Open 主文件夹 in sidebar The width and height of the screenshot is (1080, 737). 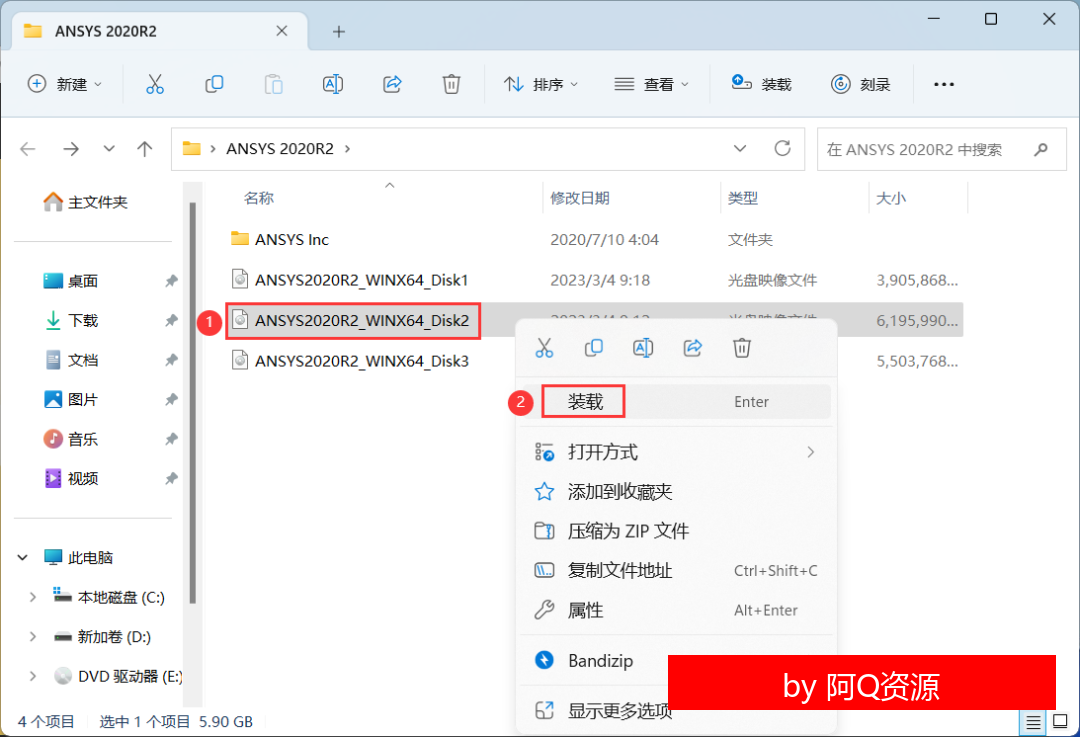(x=86, y=202)
